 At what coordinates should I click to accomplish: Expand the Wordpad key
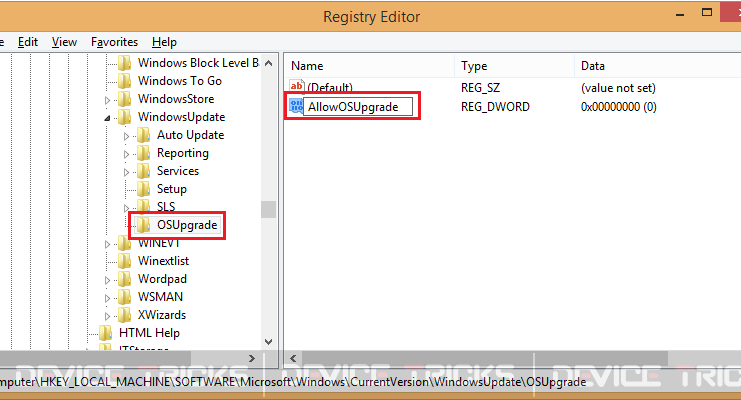[x=107, y=280]
